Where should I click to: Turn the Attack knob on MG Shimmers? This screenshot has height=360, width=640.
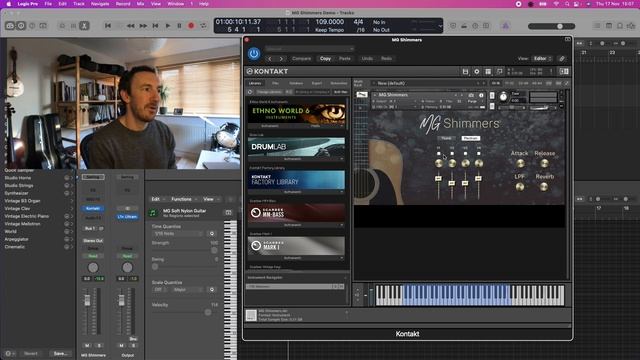tap(520, 163)
